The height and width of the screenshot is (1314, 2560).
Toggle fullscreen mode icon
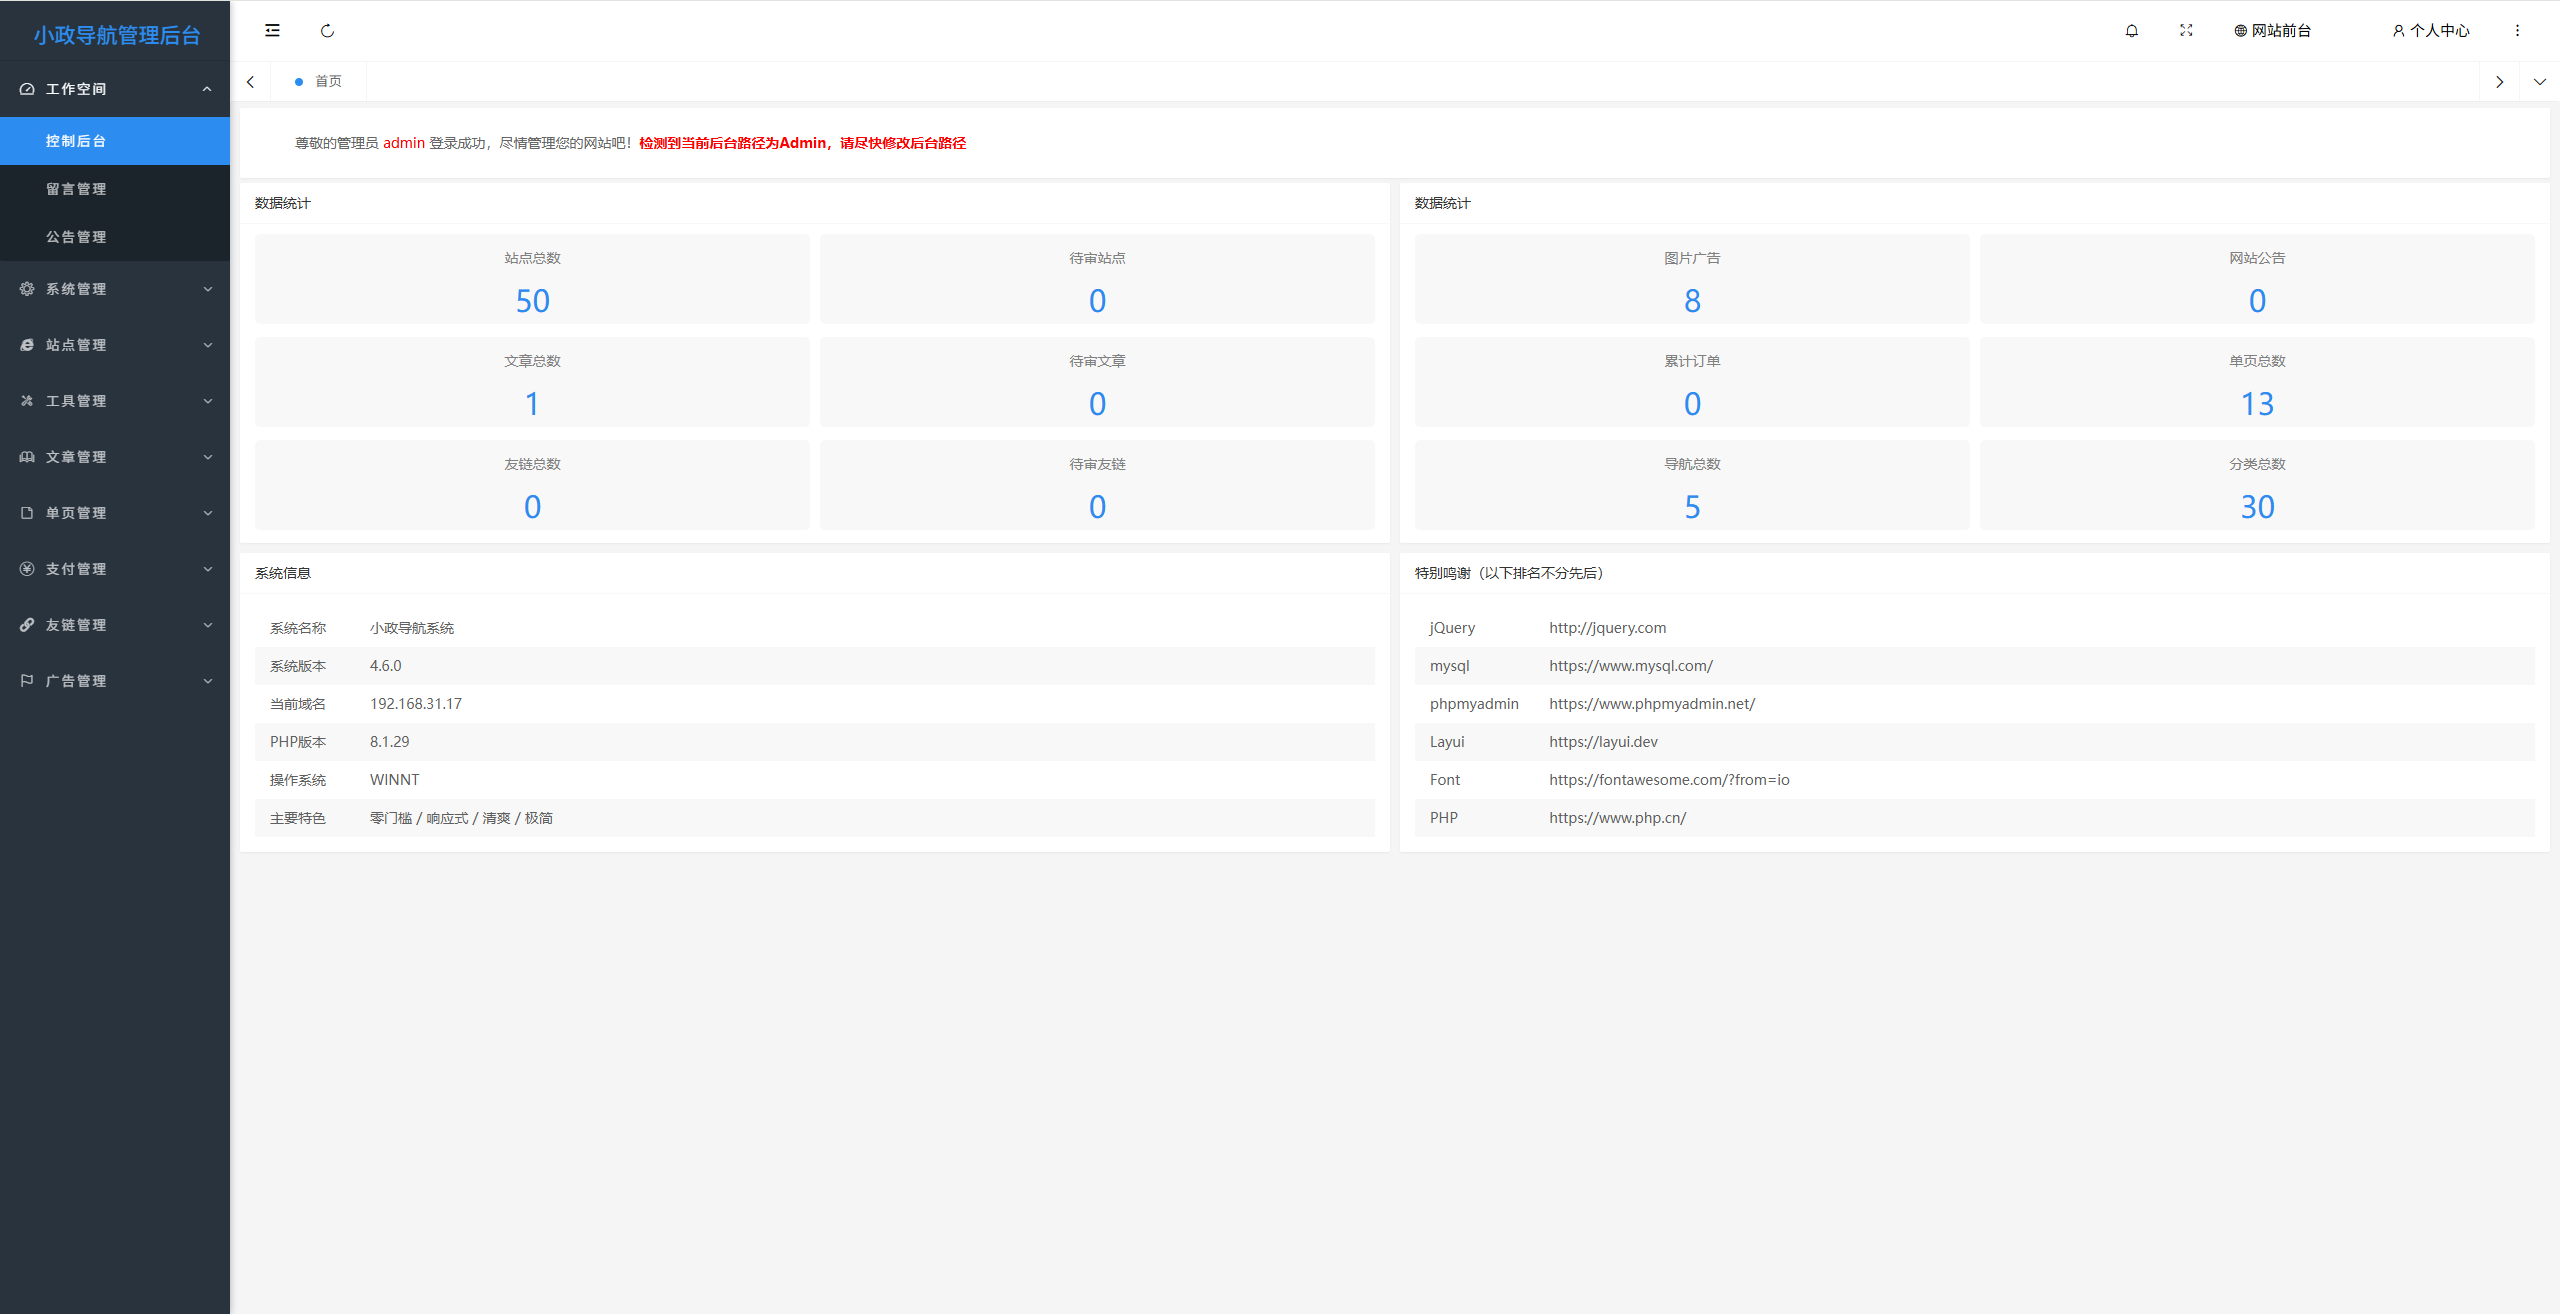(2186, 30)
